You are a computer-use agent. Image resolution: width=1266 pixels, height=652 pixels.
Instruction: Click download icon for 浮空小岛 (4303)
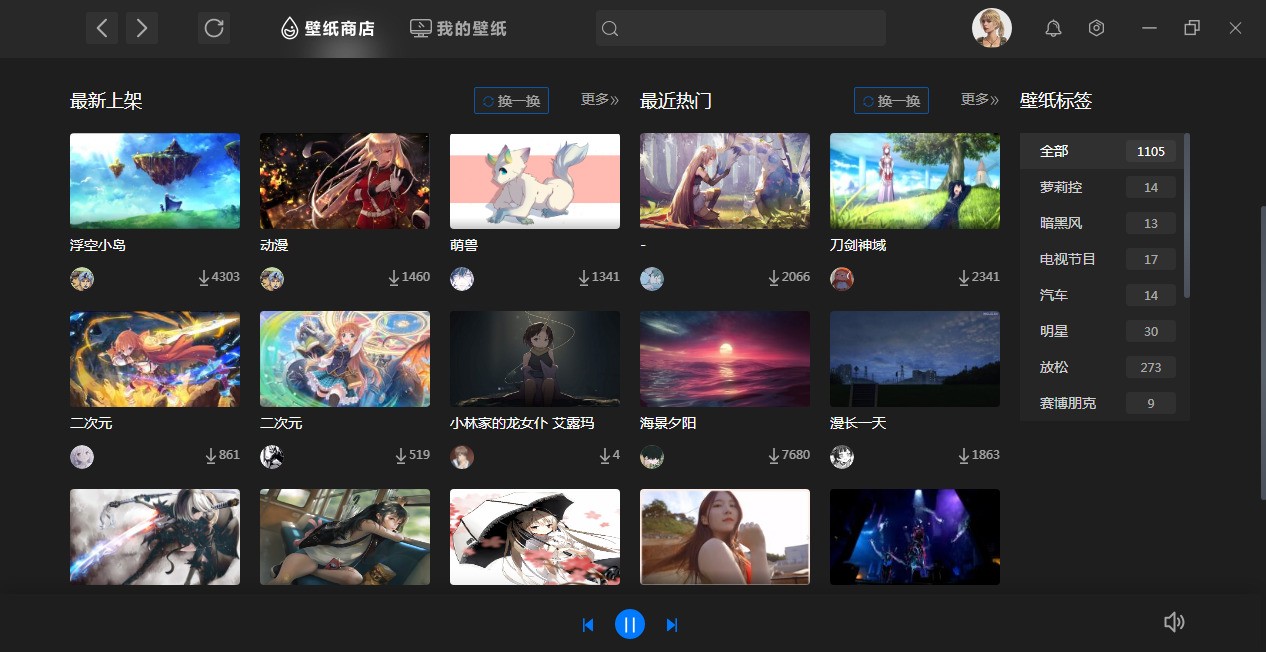point(204,277)
